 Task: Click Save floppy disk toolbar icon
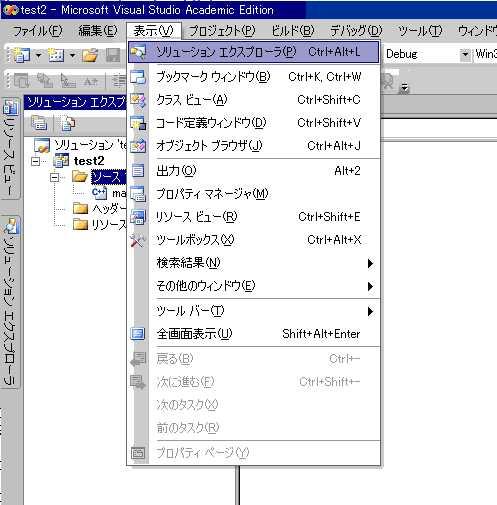point(113,55)
